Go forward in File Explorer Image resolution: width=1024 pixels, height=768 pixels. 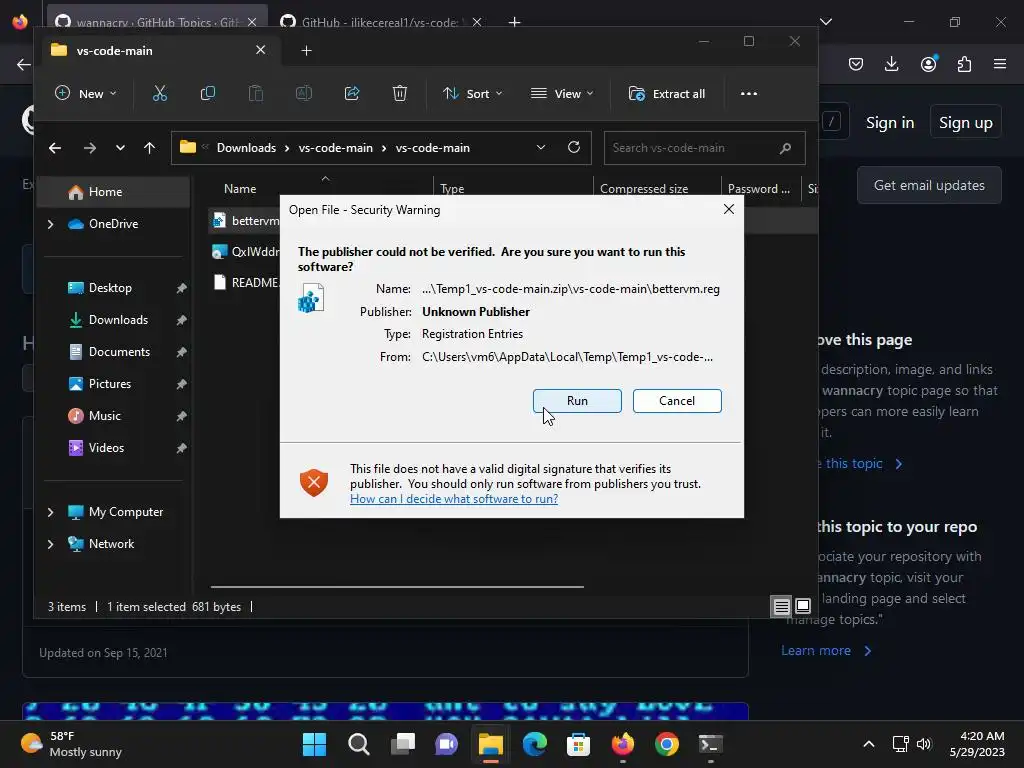[89, 148]
